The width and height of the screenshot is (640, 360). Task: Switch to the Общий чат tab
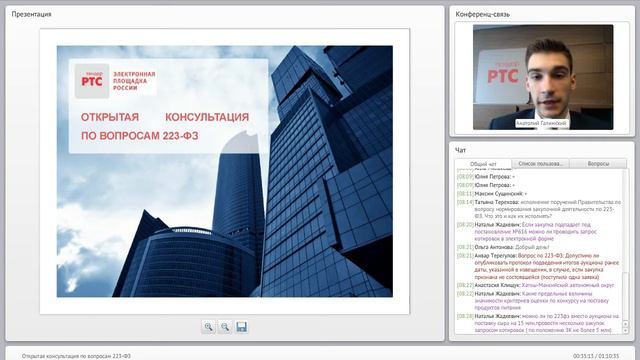(483, 164)
